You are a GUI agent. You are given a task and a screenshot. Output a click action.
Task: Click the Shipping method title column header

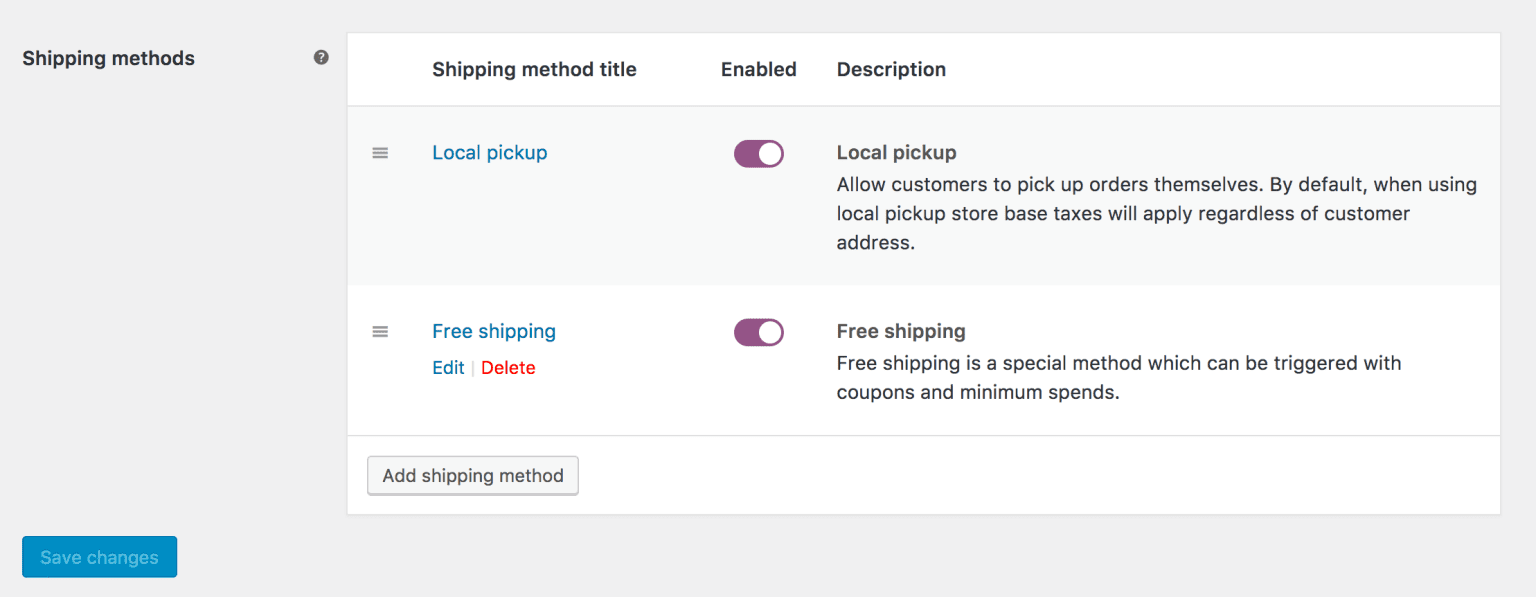pos(534,69)
